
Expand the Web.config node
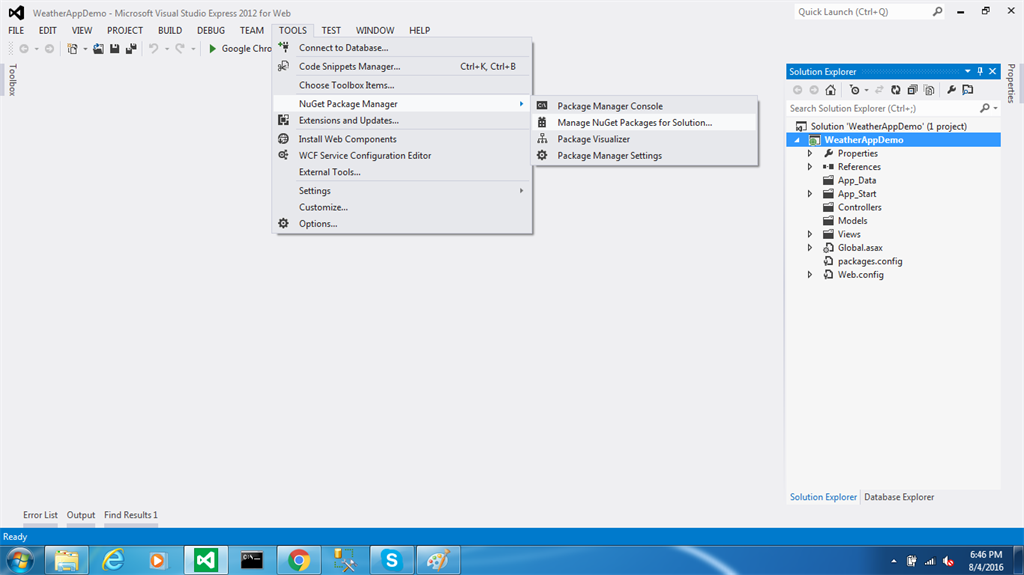(810, 275)
